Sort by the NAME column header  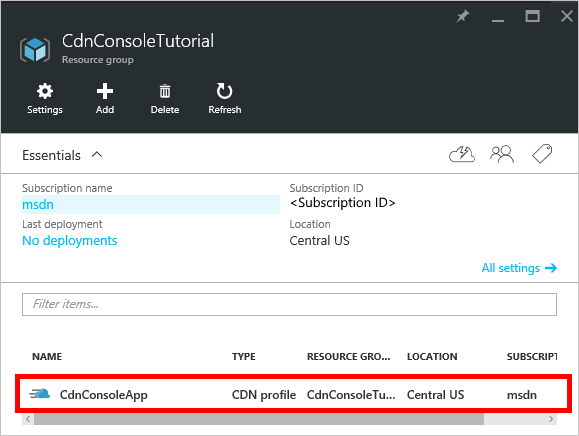[x=47, y=357]
